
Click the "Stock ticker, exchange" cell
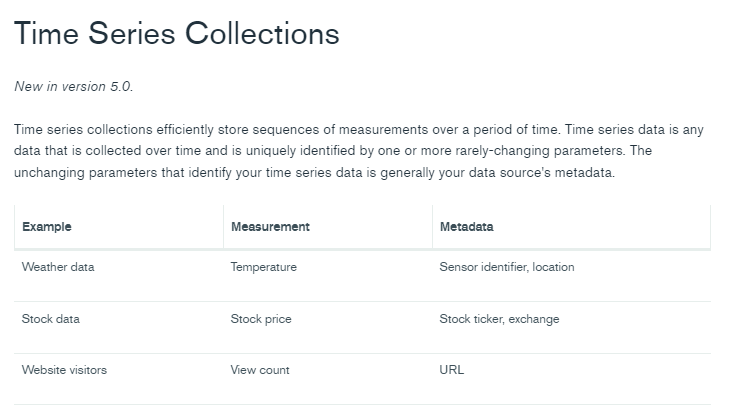[499, 319]
